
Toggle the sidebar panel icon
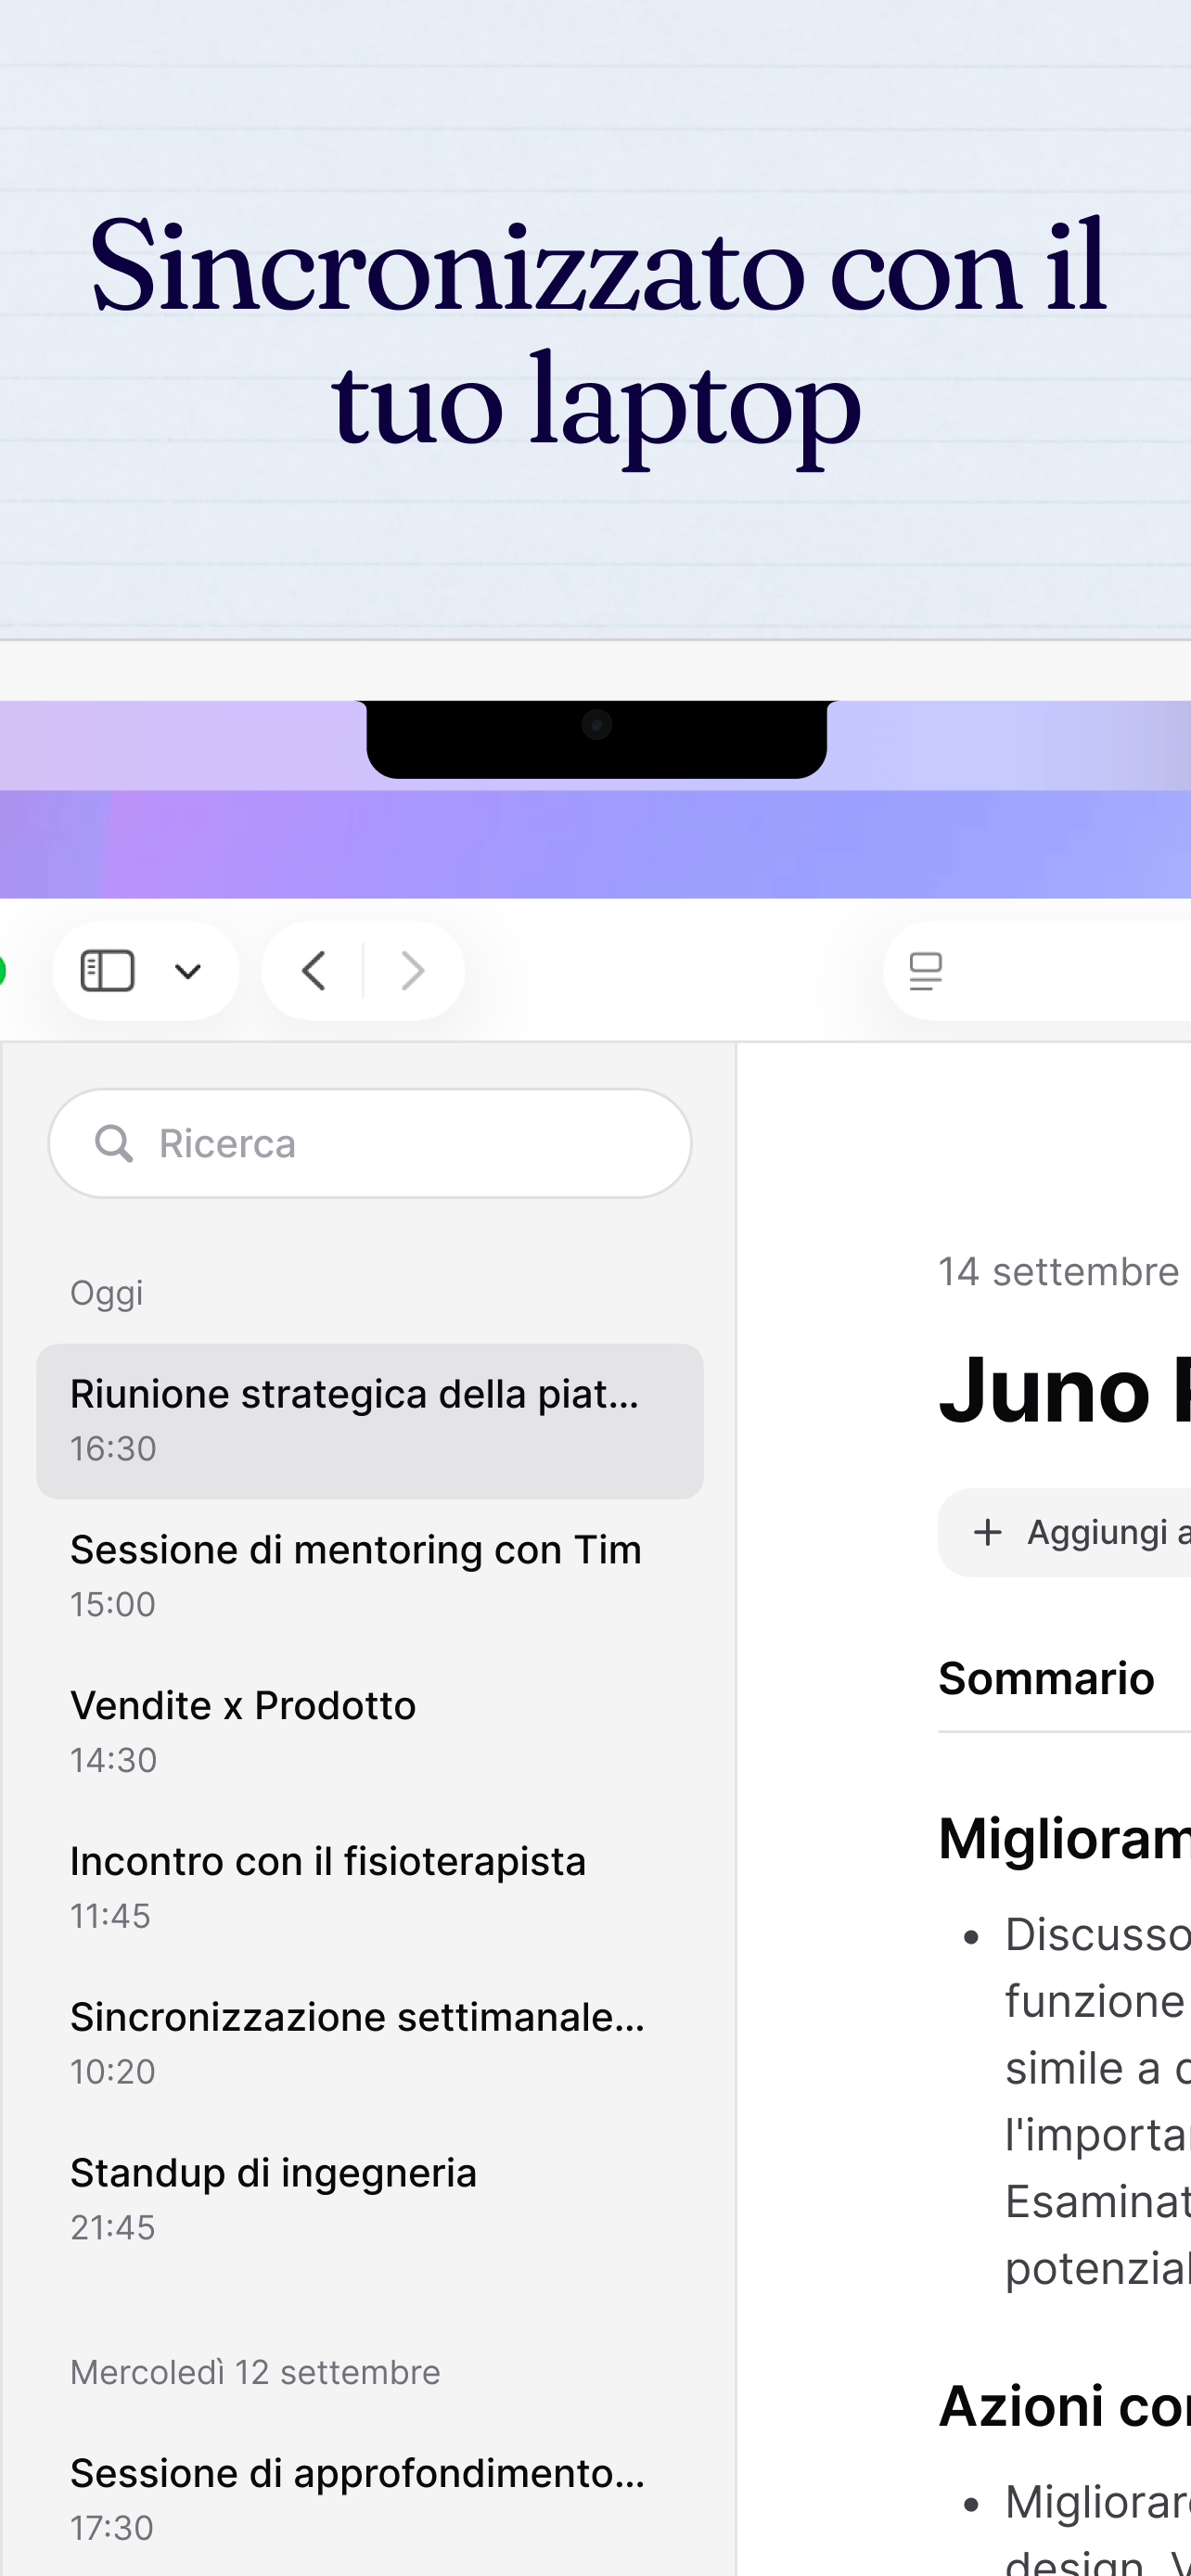point(107,970)
